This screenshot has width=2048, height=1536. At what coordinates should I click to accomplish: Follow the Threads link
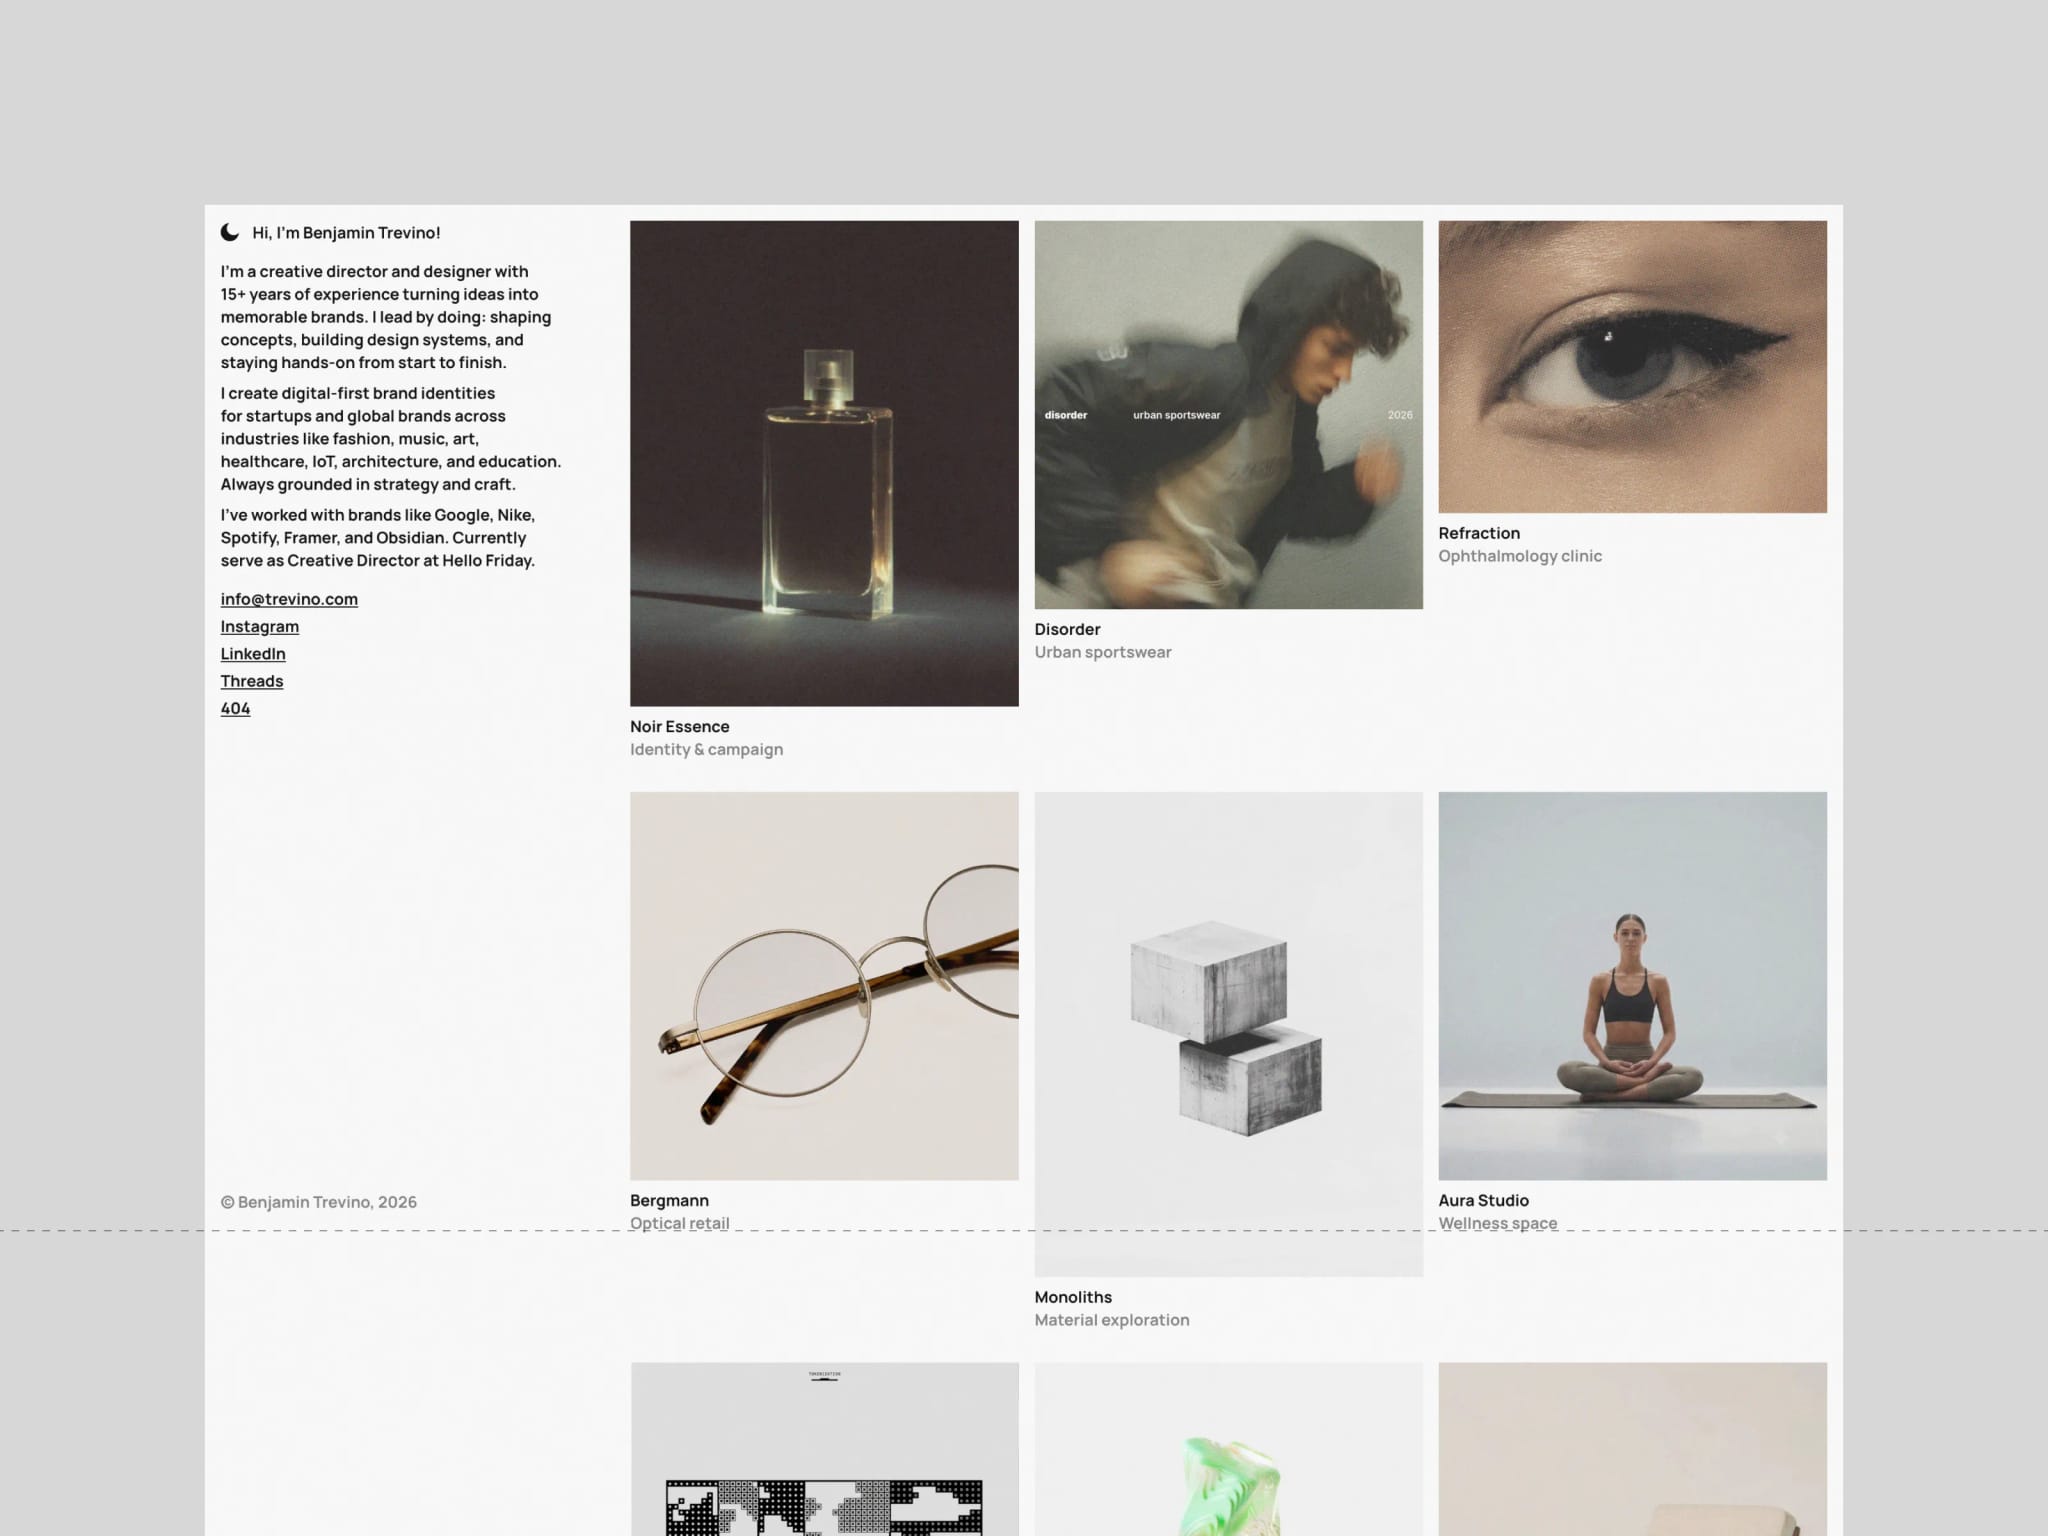252,681
